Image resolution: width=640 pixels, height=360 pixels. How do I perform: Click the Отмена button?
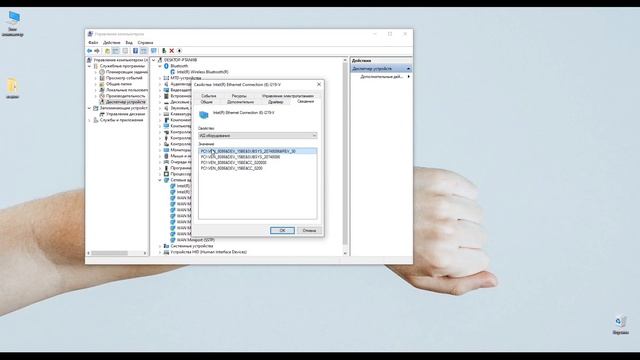point(309,231)
